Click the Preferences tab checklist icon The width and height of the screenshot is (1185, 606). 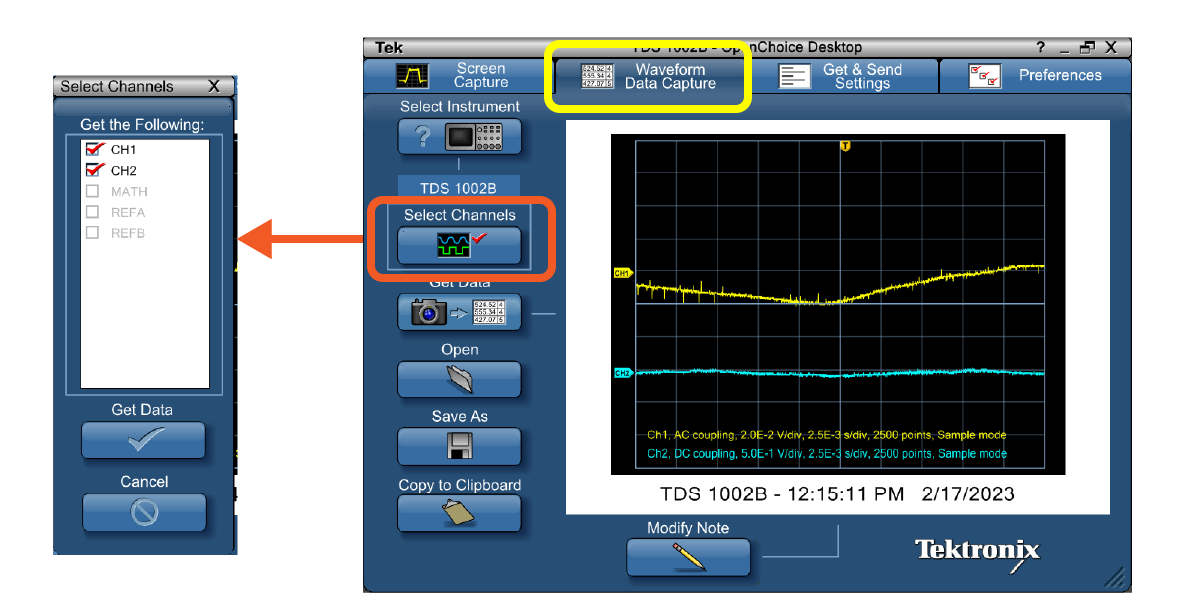click(985, 76)
